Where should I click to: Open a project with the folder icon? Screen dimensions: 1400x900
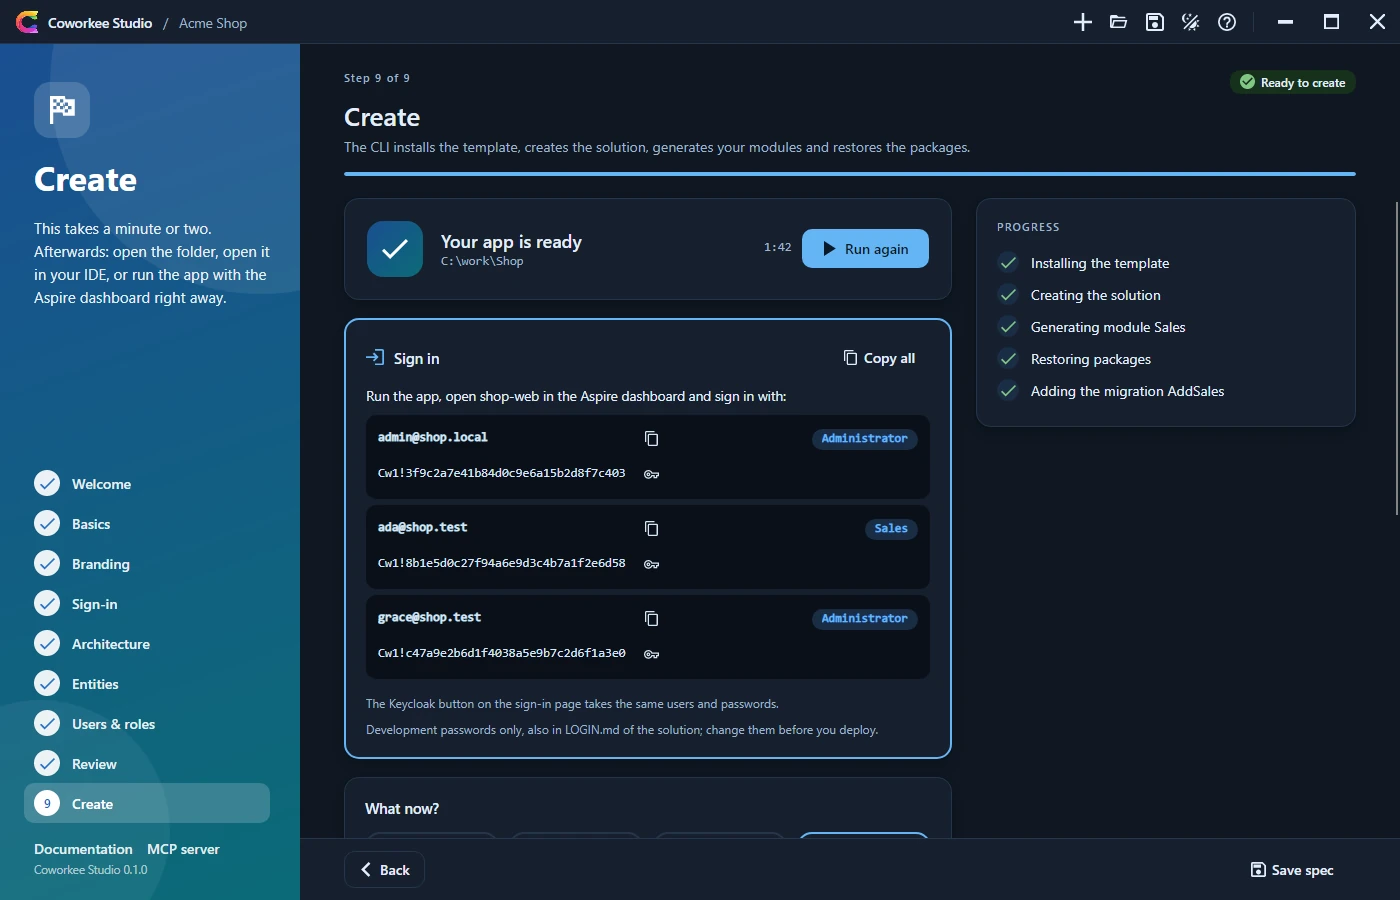point(1118,22)
